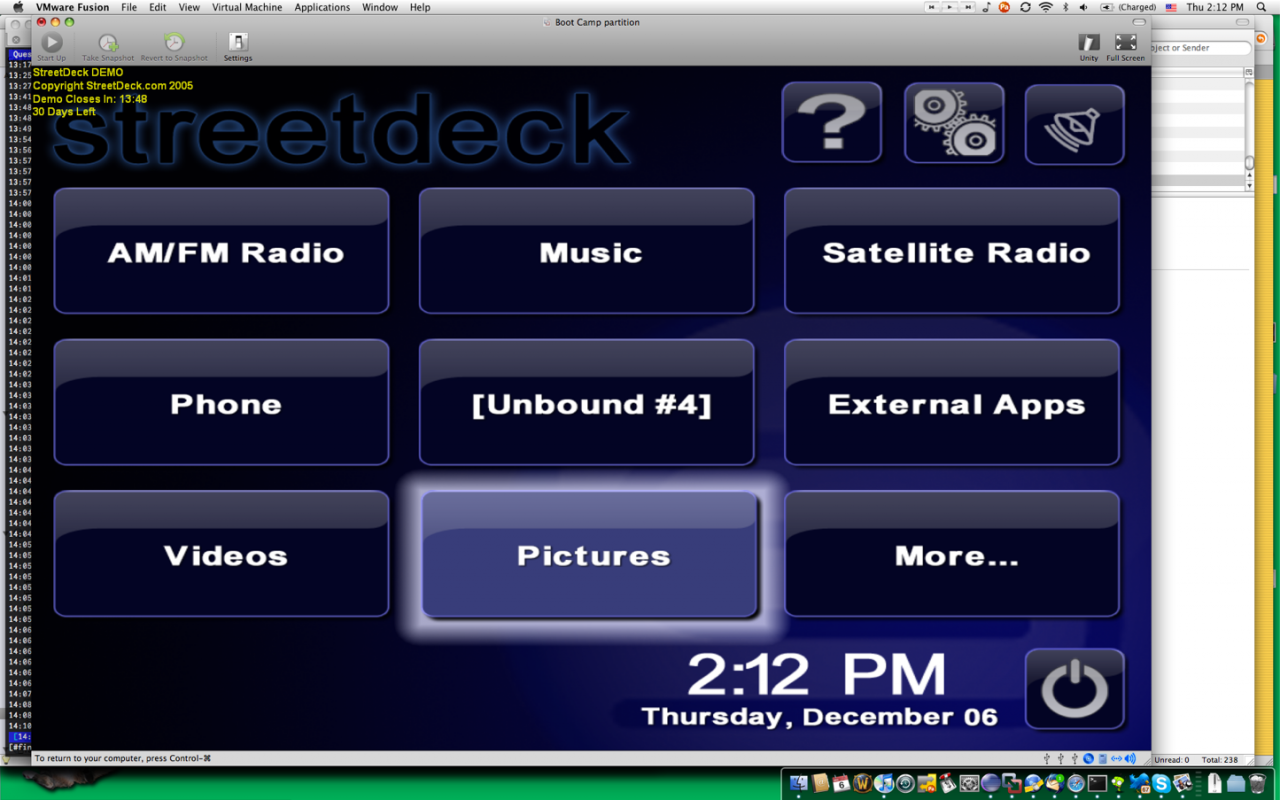Click the Bluetooth menu bar icon

pos(1065,7)
